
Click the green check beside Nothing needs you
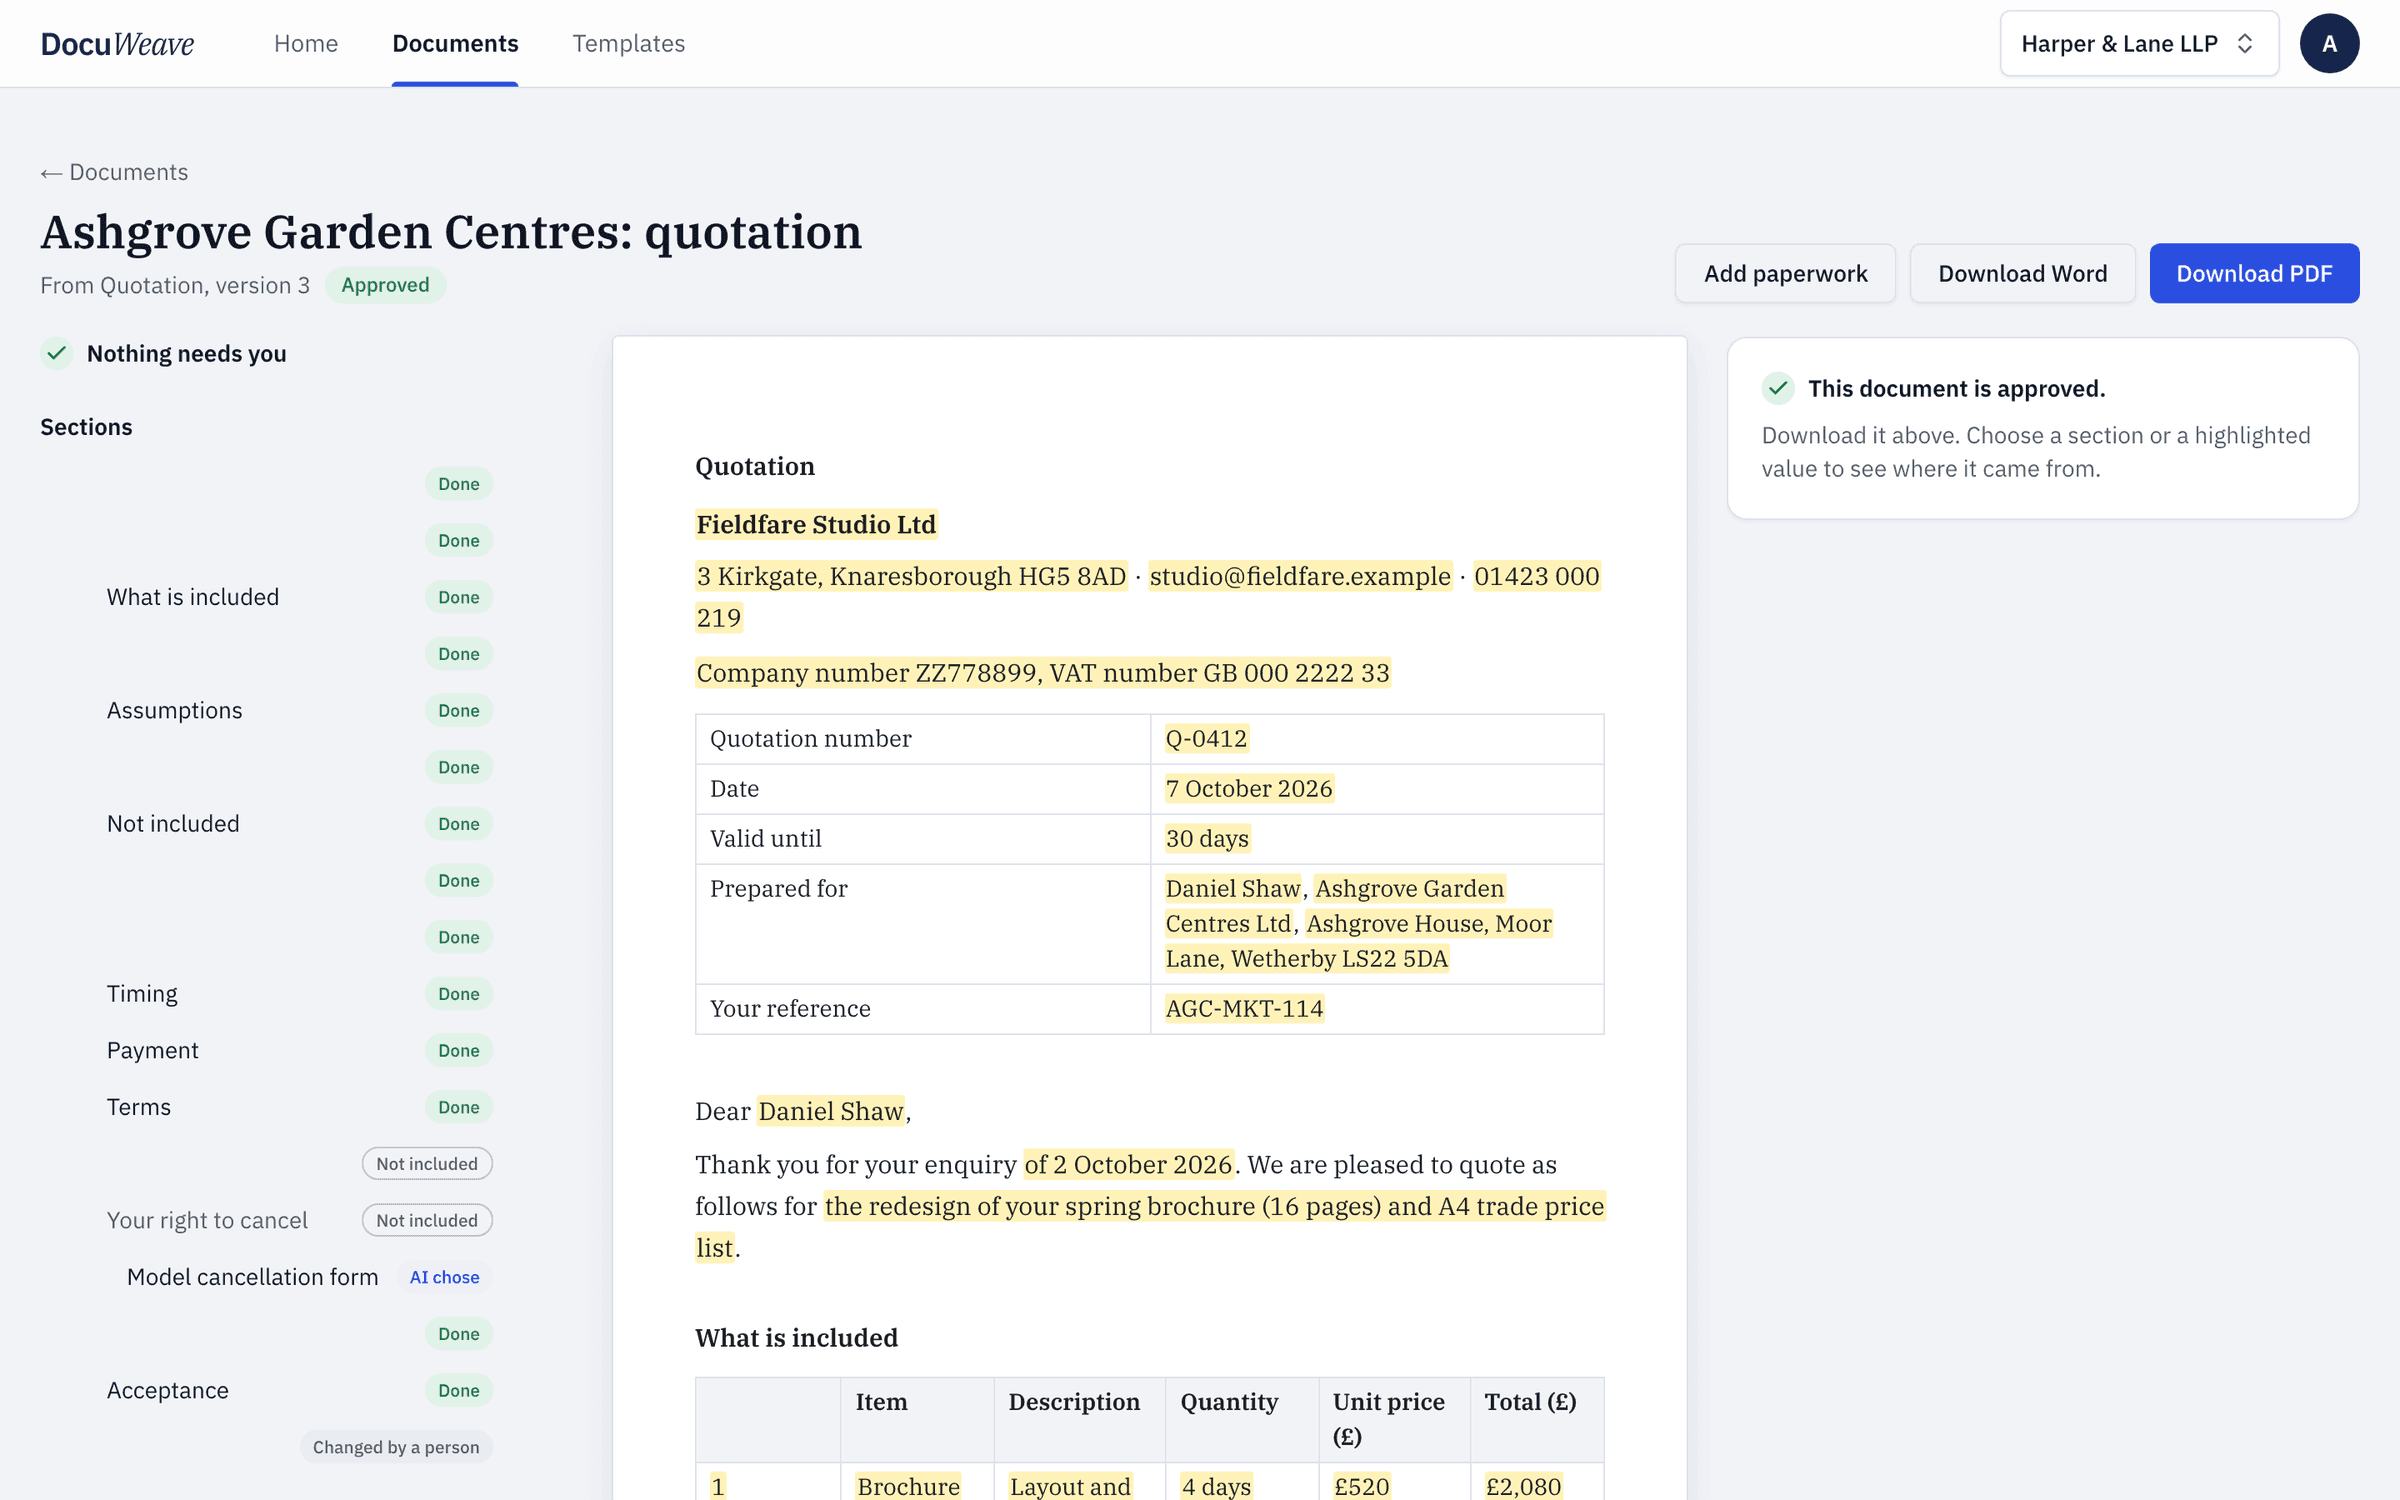click(57, 353)
